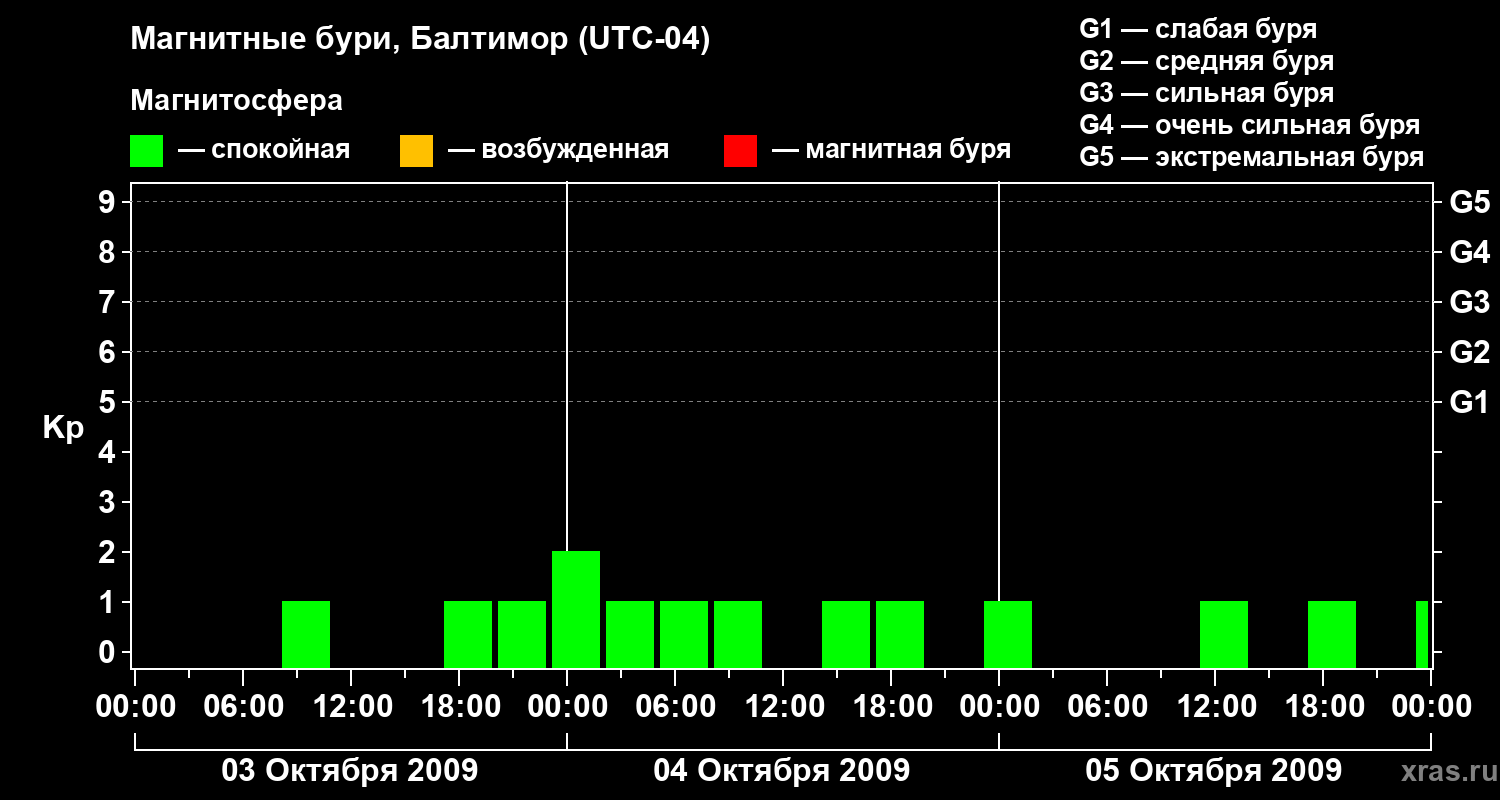Click the 08:00–11:00 bar on 04 October

[x=738, y=634]
